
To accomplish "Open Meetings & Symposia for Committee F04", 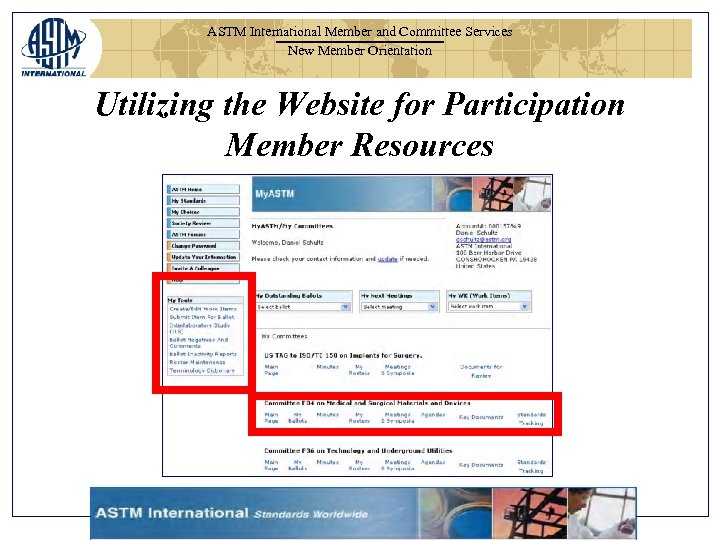I will coord(398,417).
